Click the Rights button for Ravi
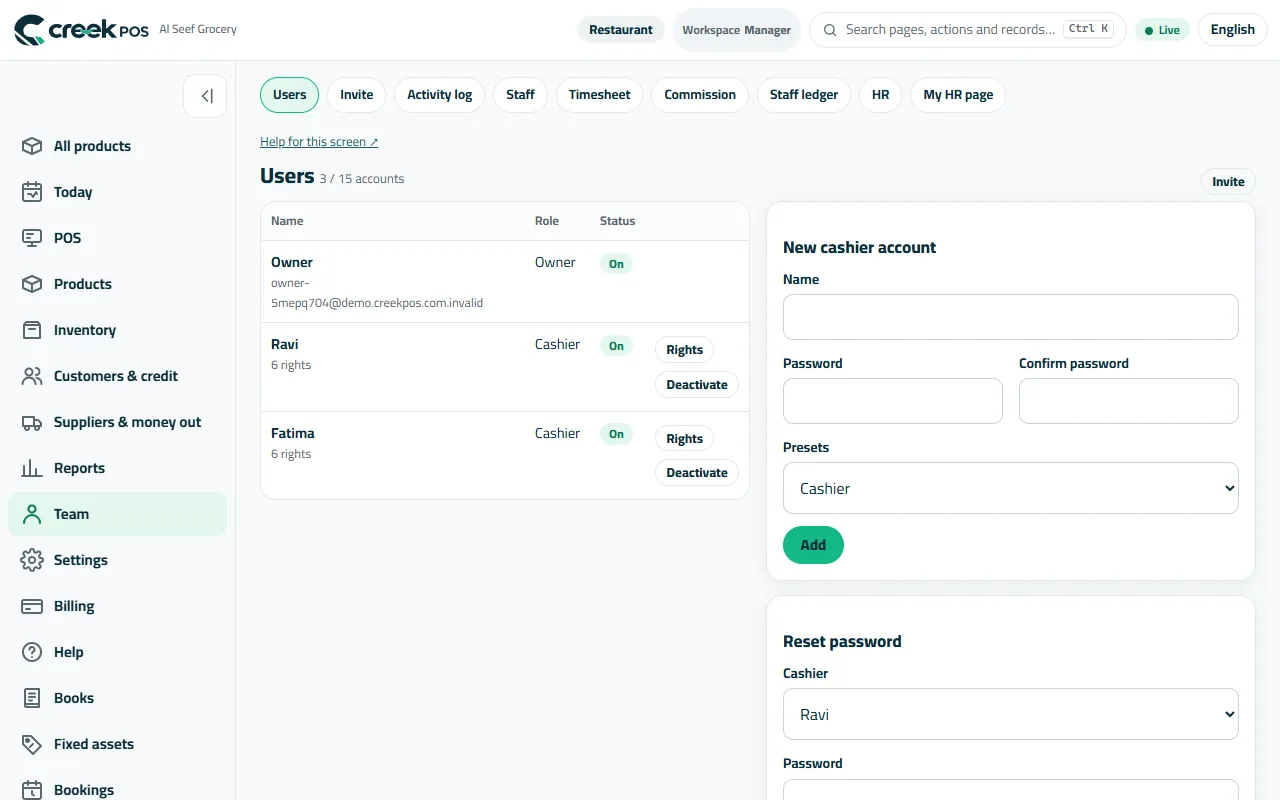The image size is (1280, 800). coord(685,350)
